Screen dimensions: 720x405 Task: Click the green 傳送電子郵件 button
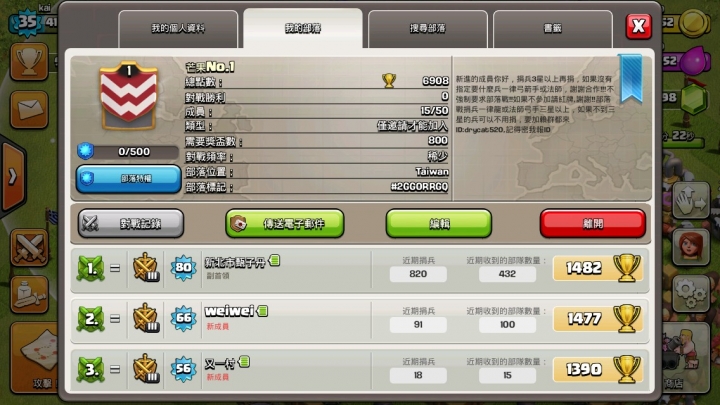(x=285, y=224)
